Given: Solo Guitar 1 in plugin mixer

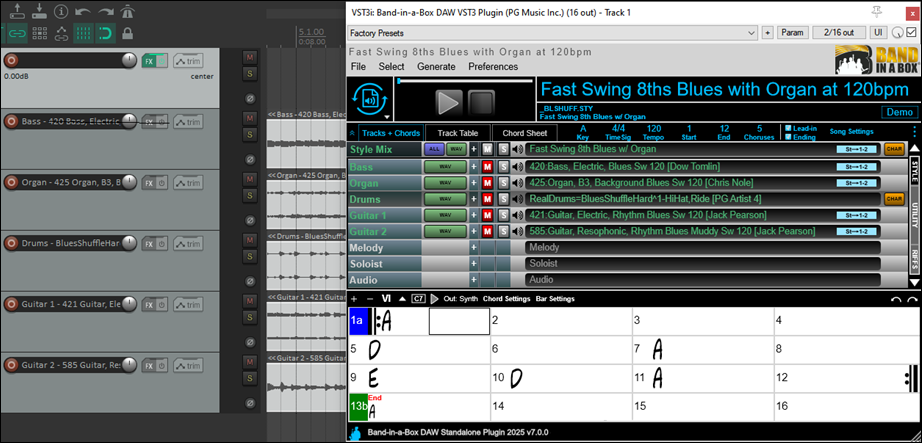Looking at the screenshot, I should point(503,215).
